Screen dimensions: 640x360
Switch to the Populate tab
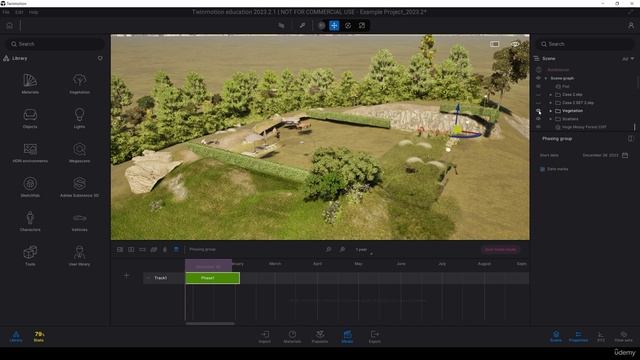click(x=320, y=336)
